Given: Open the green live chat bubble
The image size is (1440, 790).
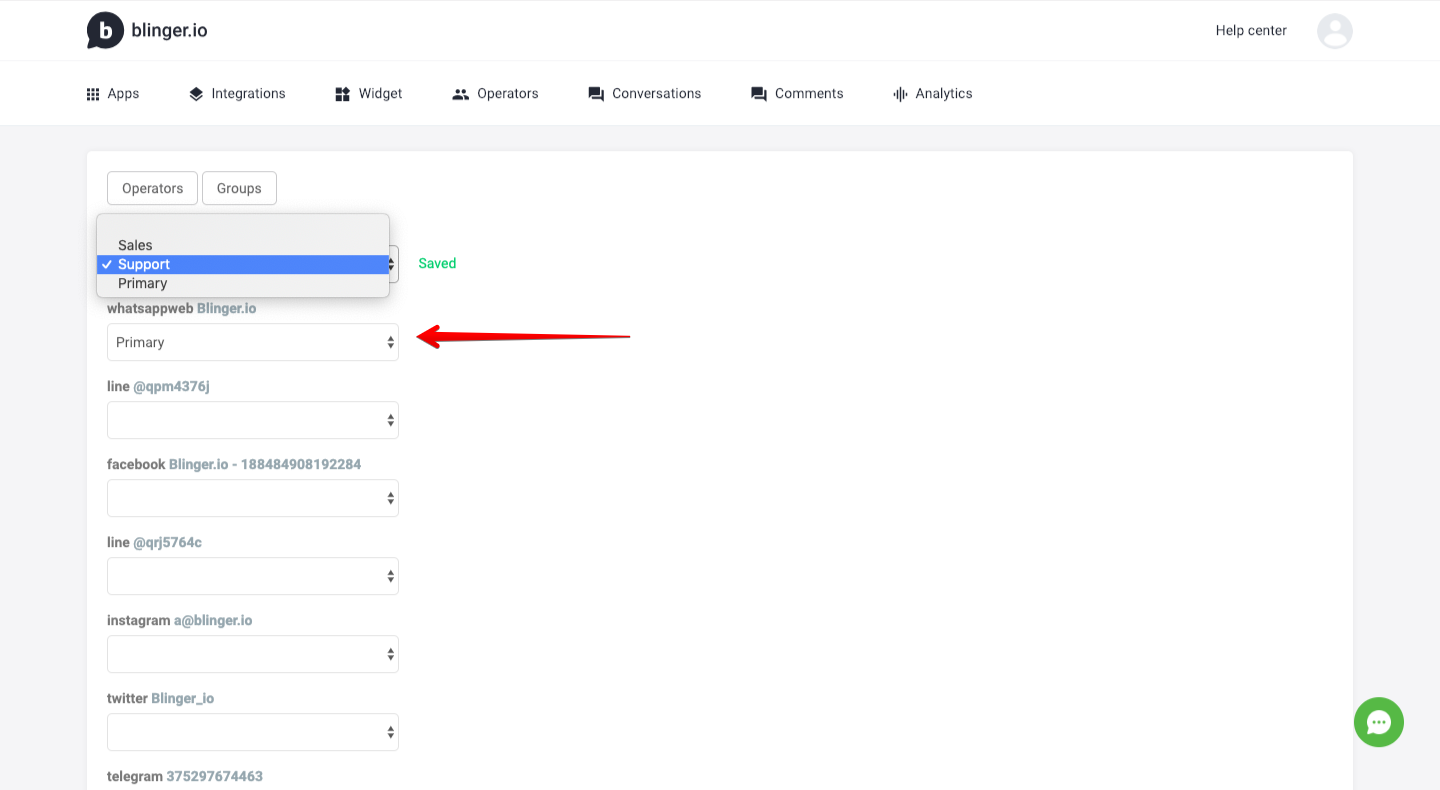Looking at the screenshot, I should point(1379,722).
